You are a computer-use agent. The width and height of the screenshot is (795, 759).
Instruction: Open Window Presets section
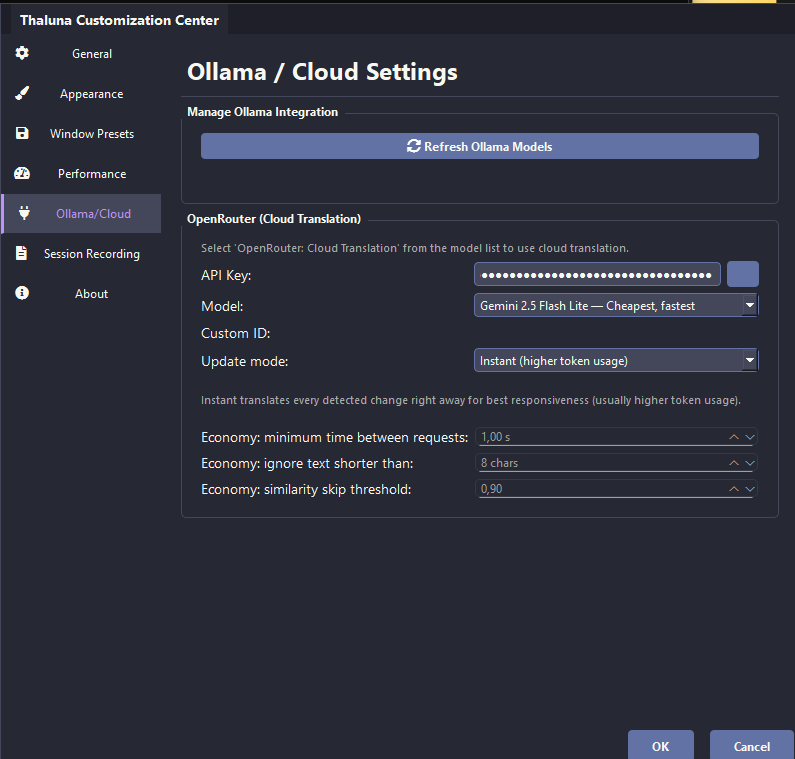pyautogui.click(x=81, y=133)
